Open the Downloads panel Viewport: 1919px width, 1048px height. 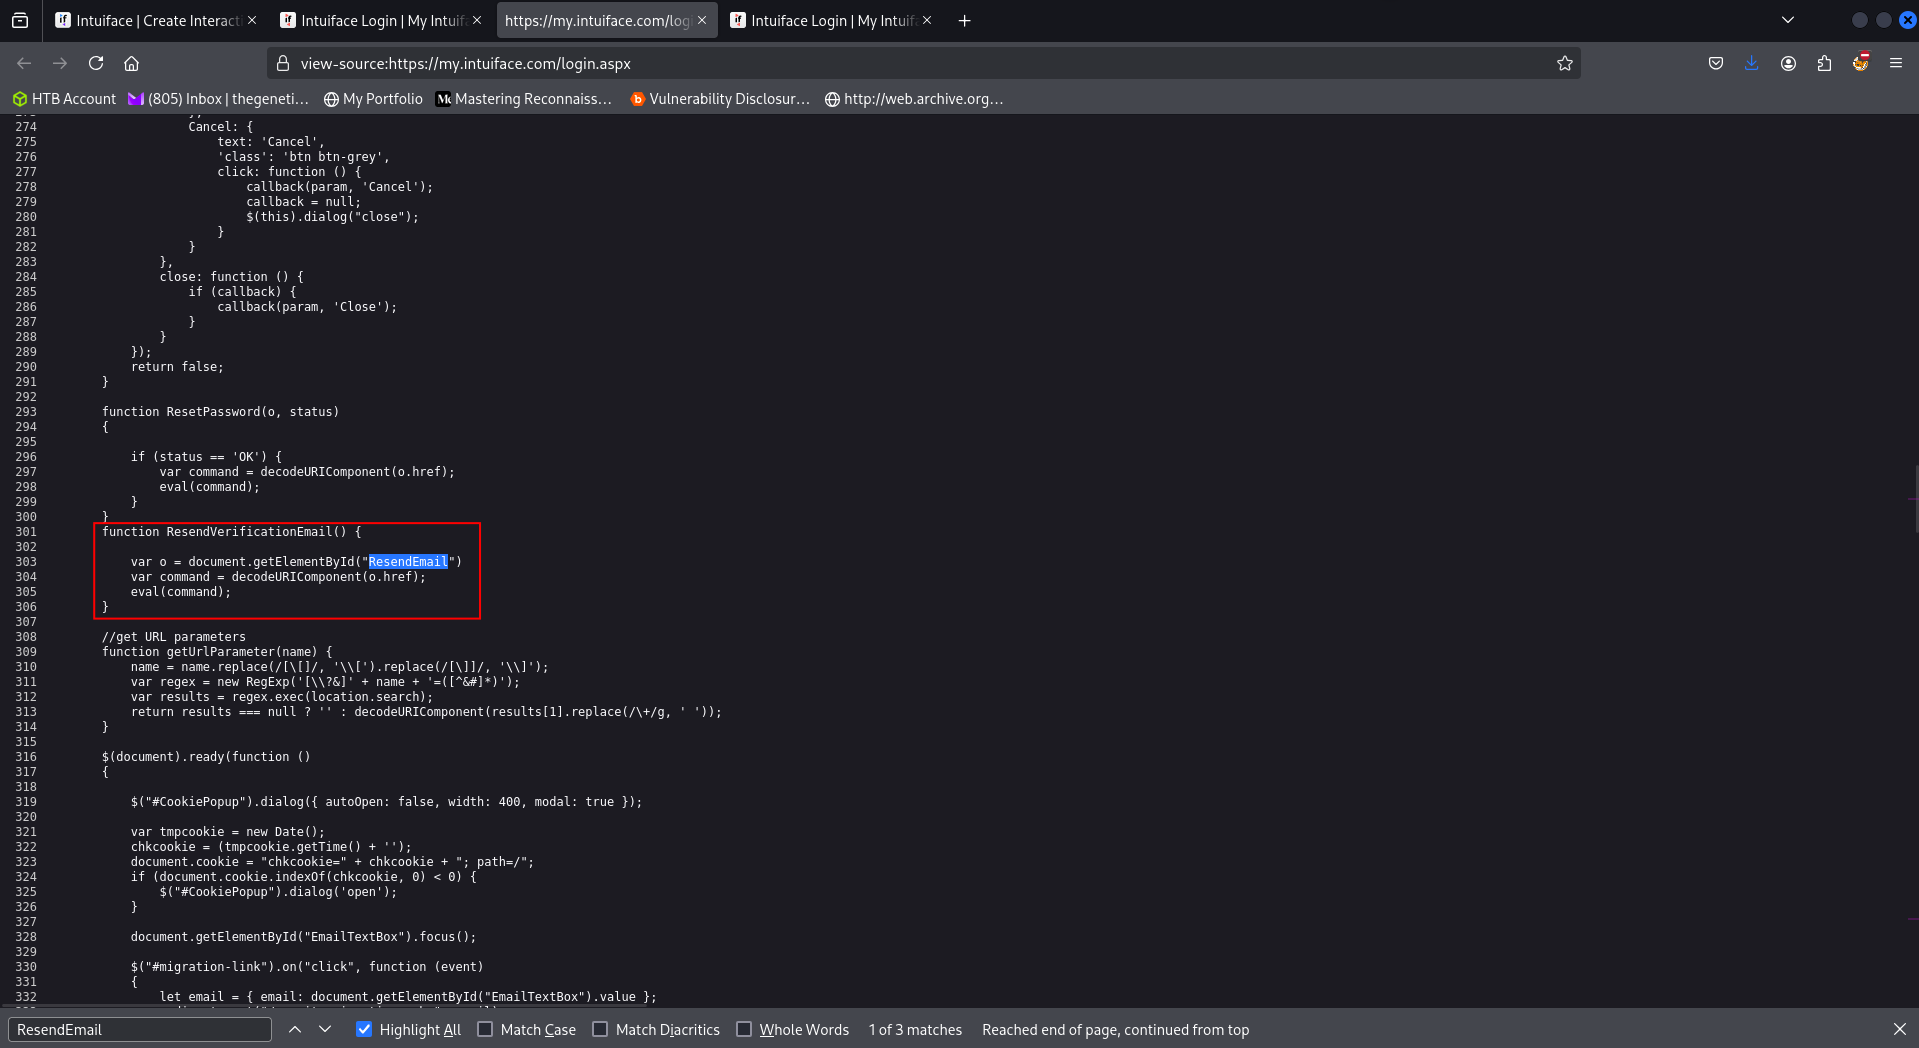tap(1751, 63)
